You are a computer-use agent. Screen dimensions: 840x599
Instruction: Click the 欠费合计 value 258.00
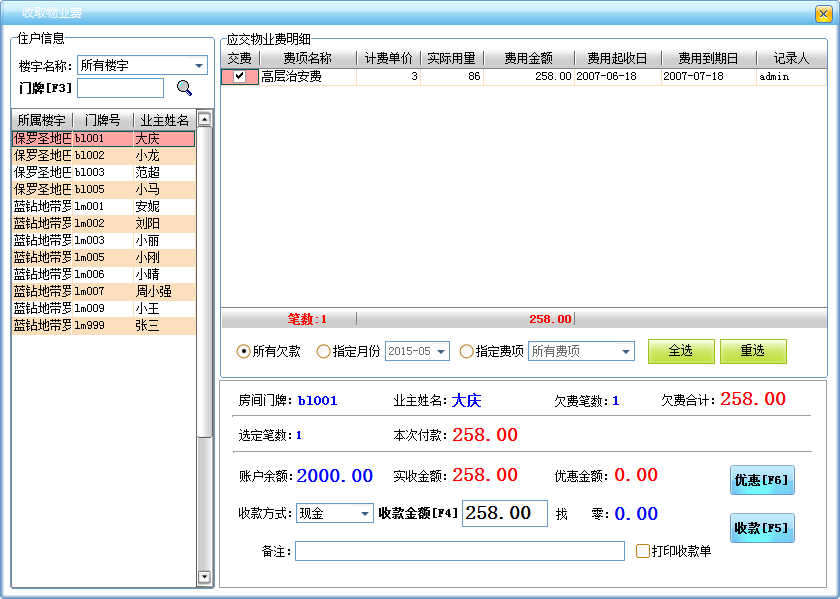(x=753, y=399)
